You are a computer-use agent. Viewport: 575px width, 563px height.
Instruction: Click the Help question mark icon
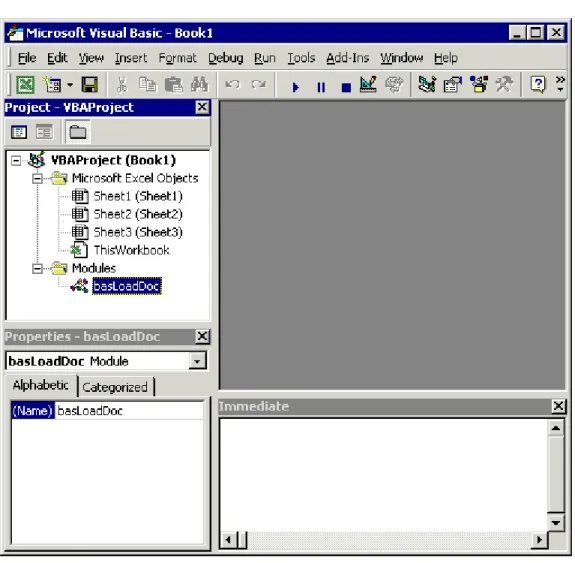point(538,85)
